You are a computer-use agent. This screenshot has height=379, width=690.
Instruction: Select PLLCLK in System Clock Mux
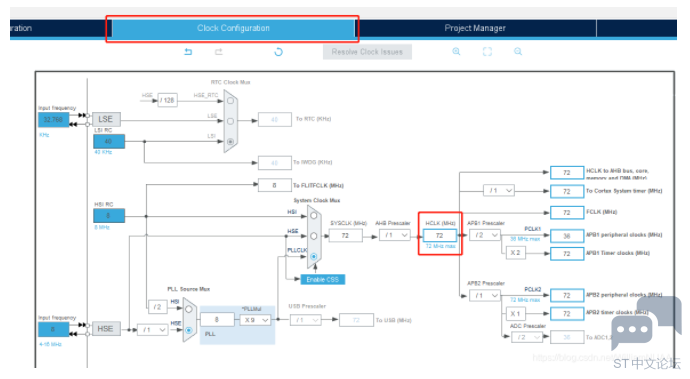tap(314, 256)
